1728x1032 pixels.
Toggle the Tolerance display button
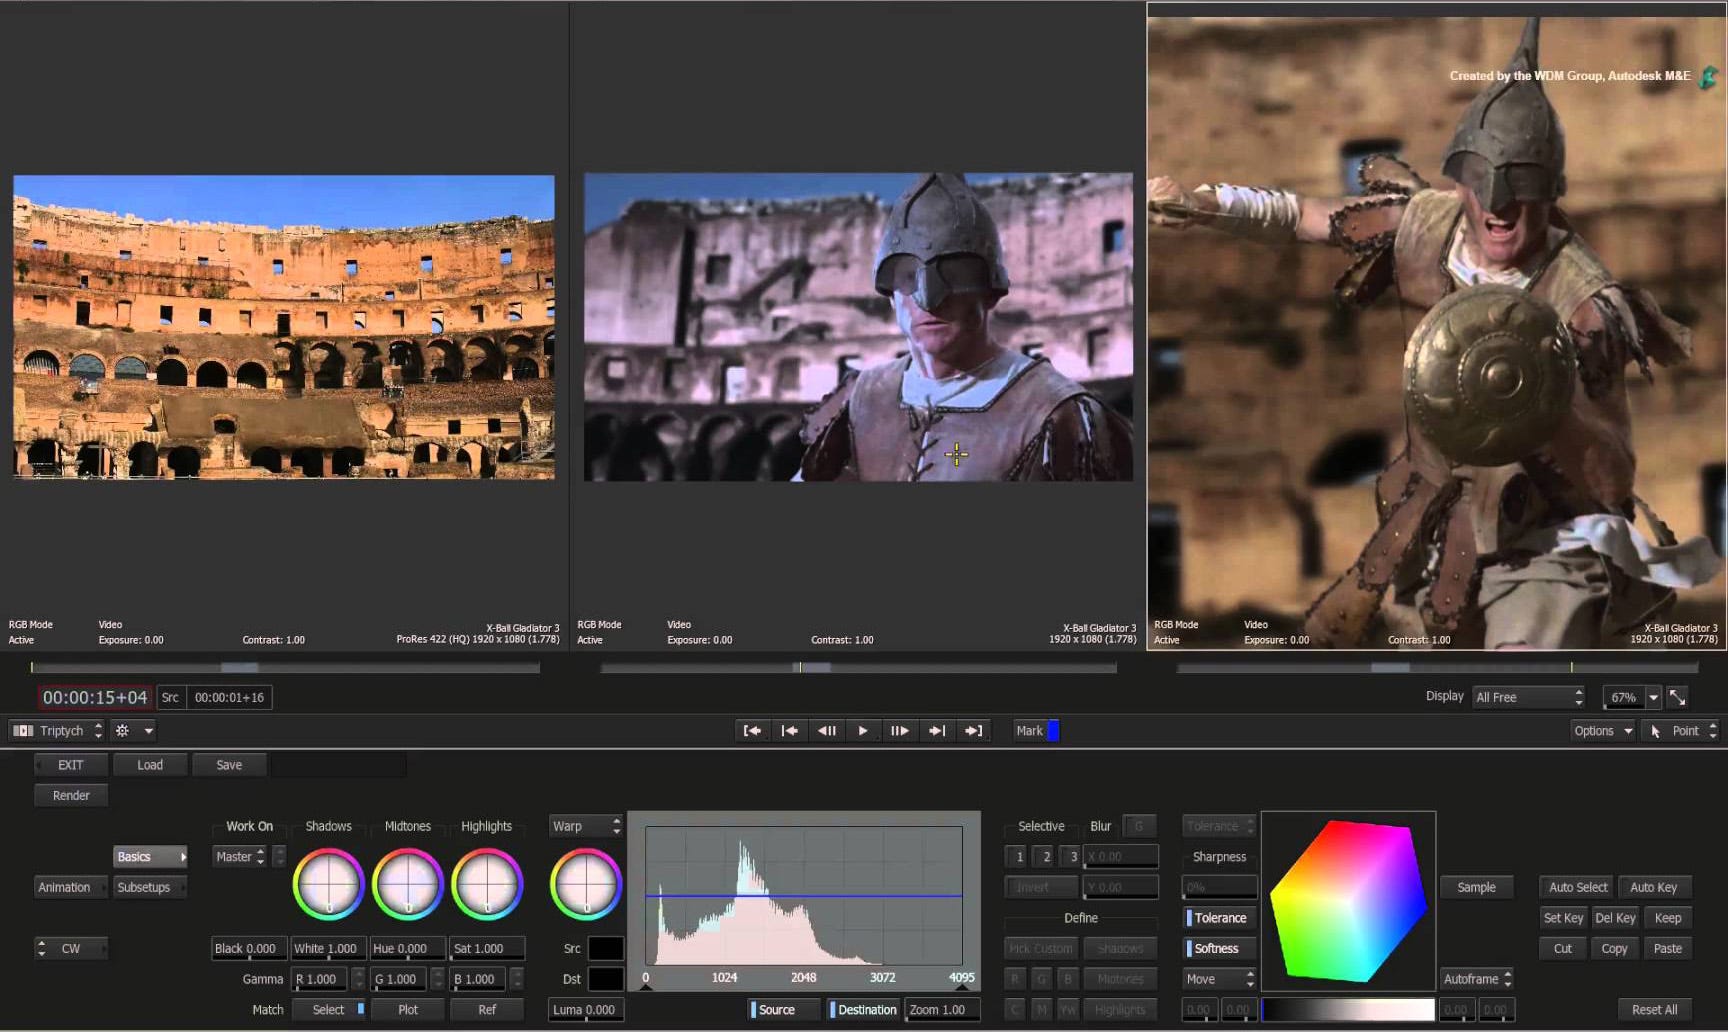pyautogui.click(x=1219, y=918)
